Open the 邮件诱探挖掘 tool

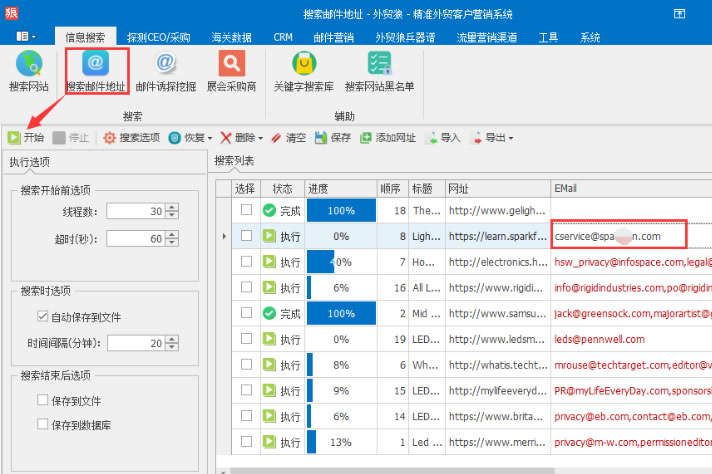pos(167,70)
